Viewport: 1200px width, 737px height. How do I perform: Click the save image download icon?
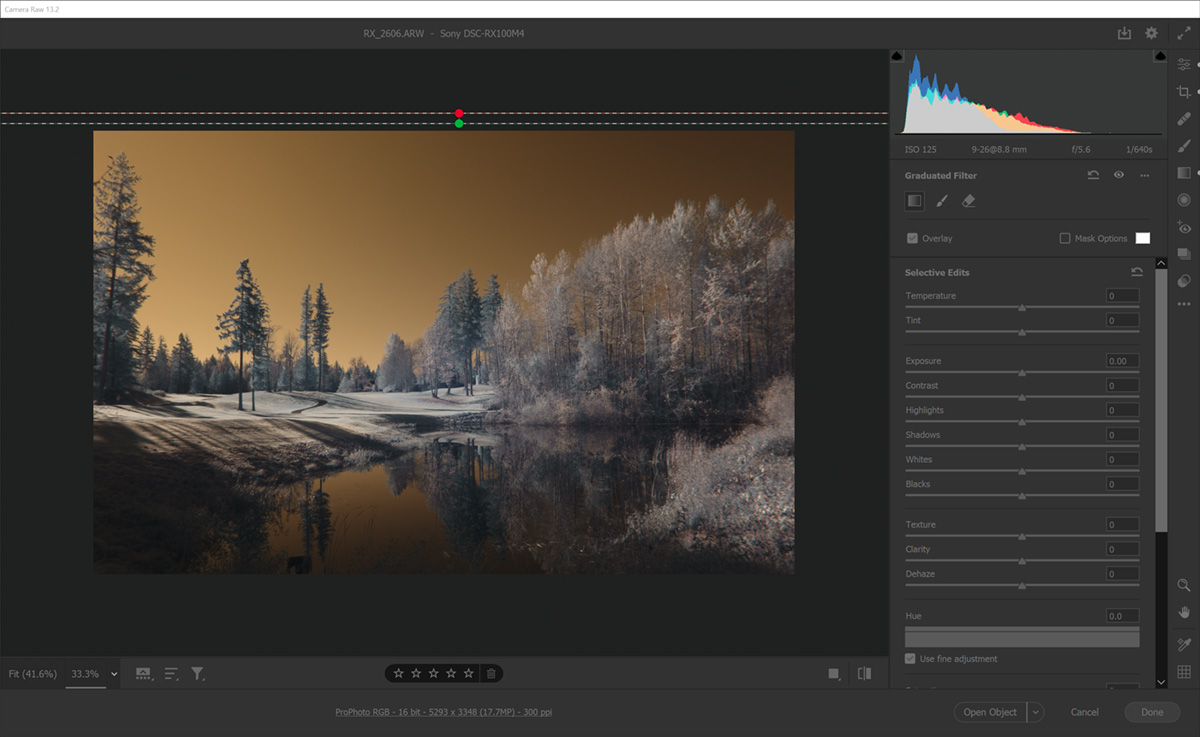click(1124, 33)
